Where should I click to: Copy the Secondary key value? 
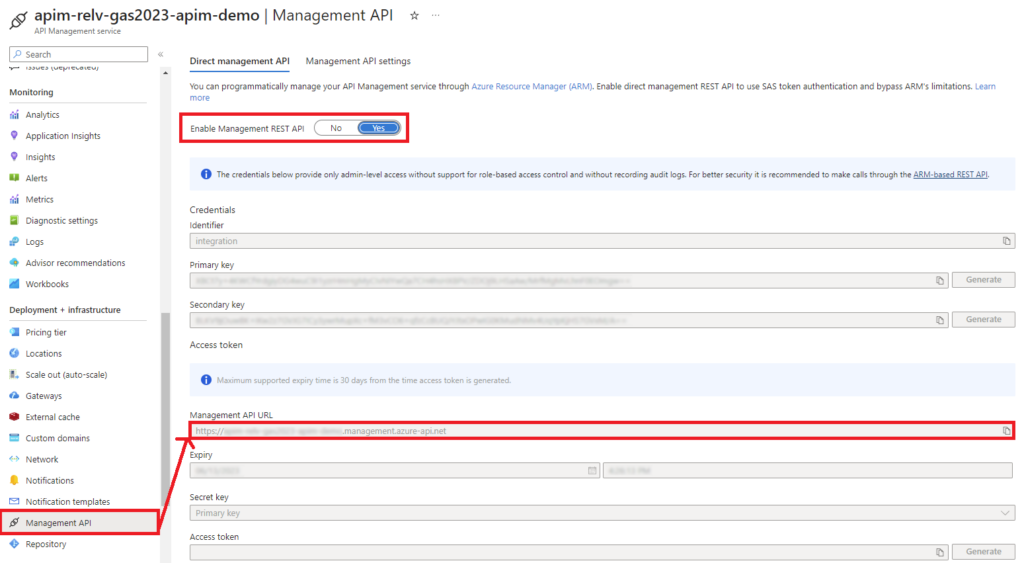(x=940, y=320)
